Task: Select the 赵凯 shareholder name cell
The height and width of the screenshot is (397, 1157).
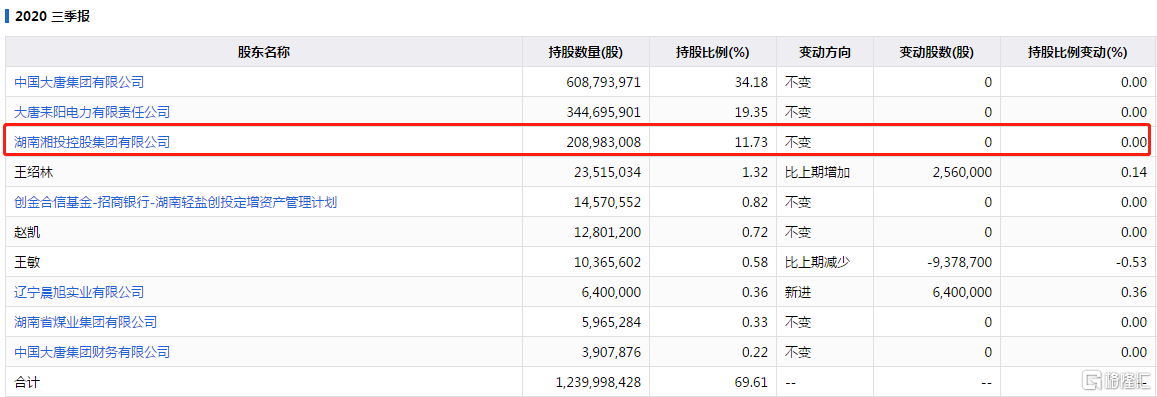Action: (x=263, y=232)
